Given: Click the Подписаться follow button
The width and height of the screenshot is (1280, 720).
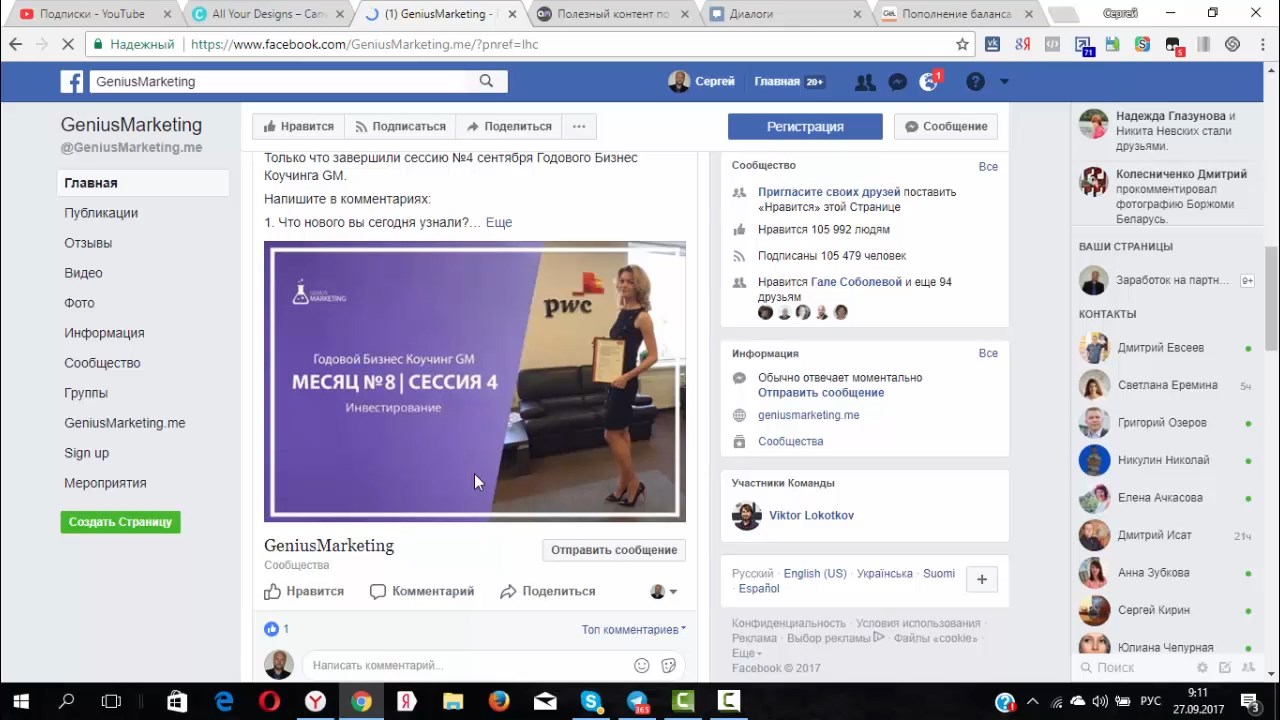Looking at the screenshot, I should click(x=400, y=126).
